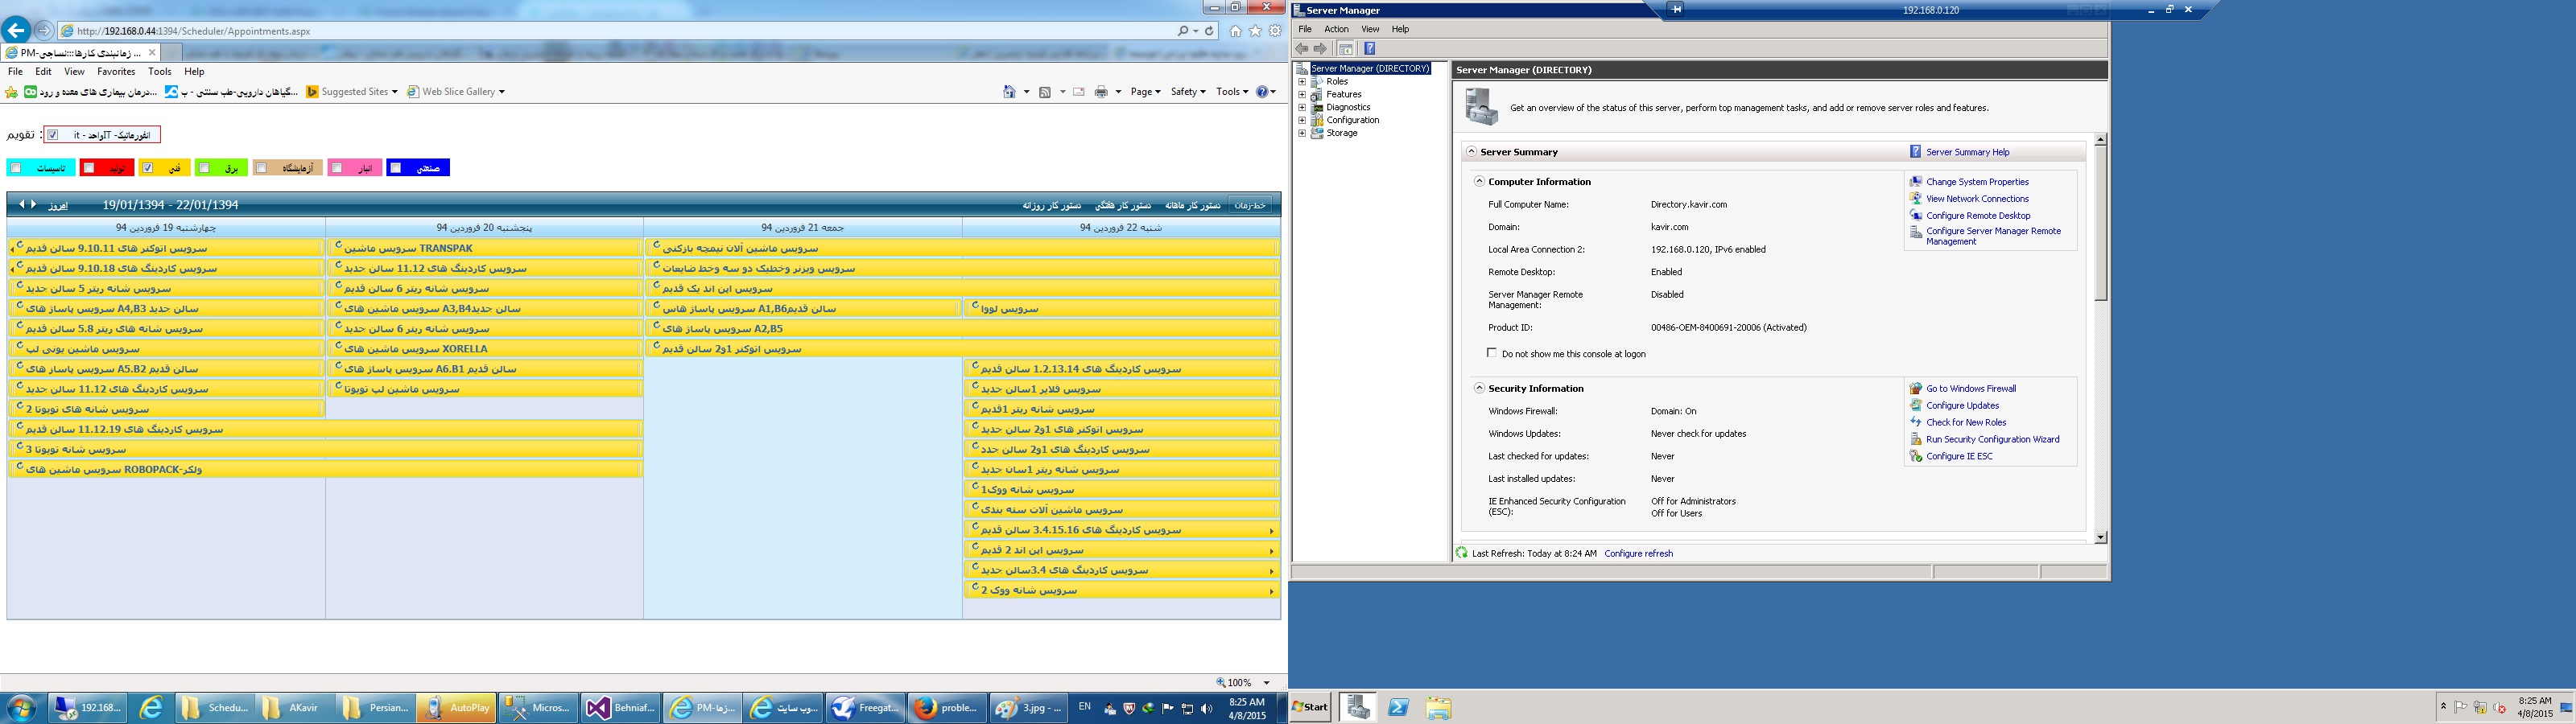Click the IE back arrow button
The height and width of the screenshot is (724, 2576).
coord(16,30)
